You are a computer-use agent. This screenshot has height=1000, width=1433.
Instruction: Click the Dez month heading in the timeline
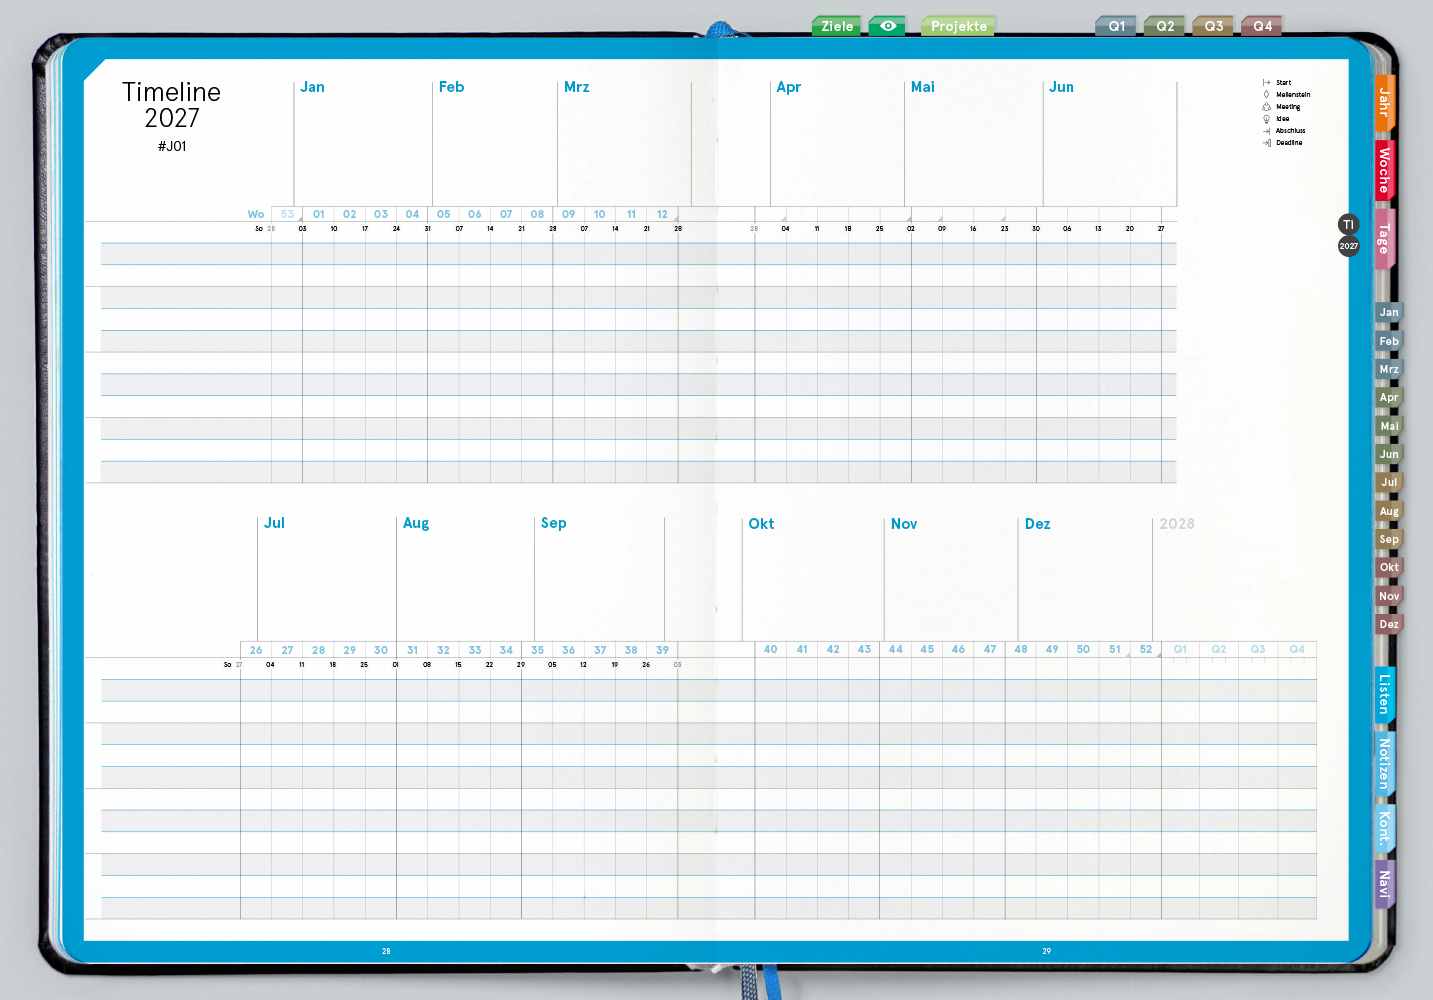[x=1037, y=524]
